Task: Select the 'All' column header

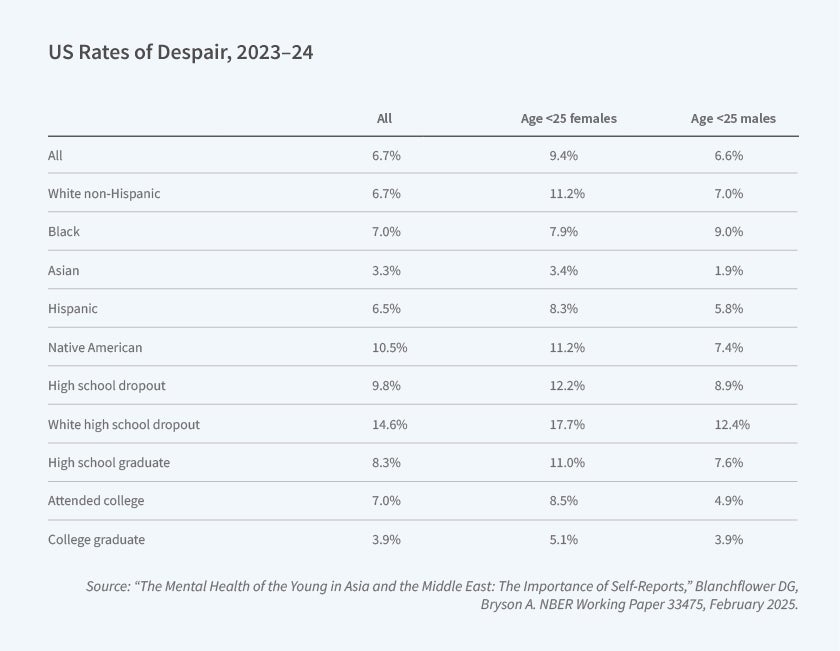Action: click(384, 118)
